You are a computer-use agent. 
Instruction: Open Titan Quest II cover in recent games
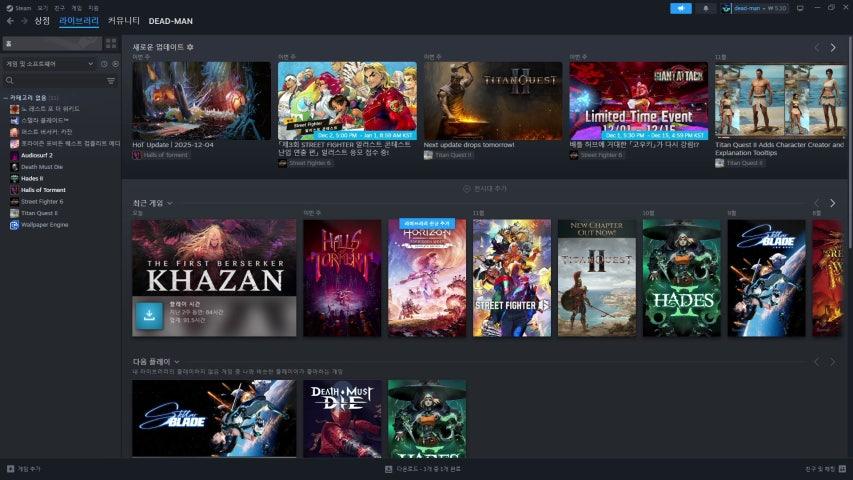pyautogui.click(x=597, y=278)
